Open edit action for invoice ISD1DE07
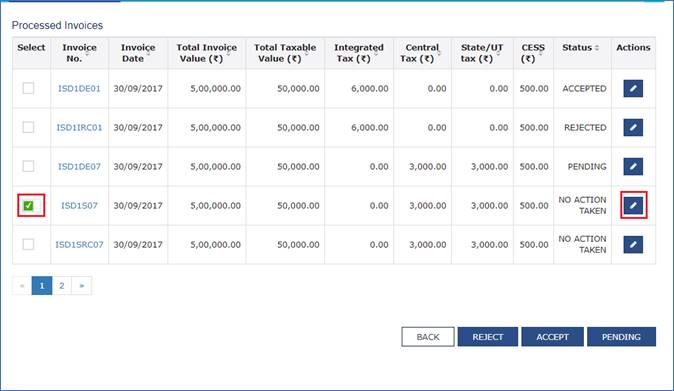Viewport: 674px width, 391px height. click(633, 166)
